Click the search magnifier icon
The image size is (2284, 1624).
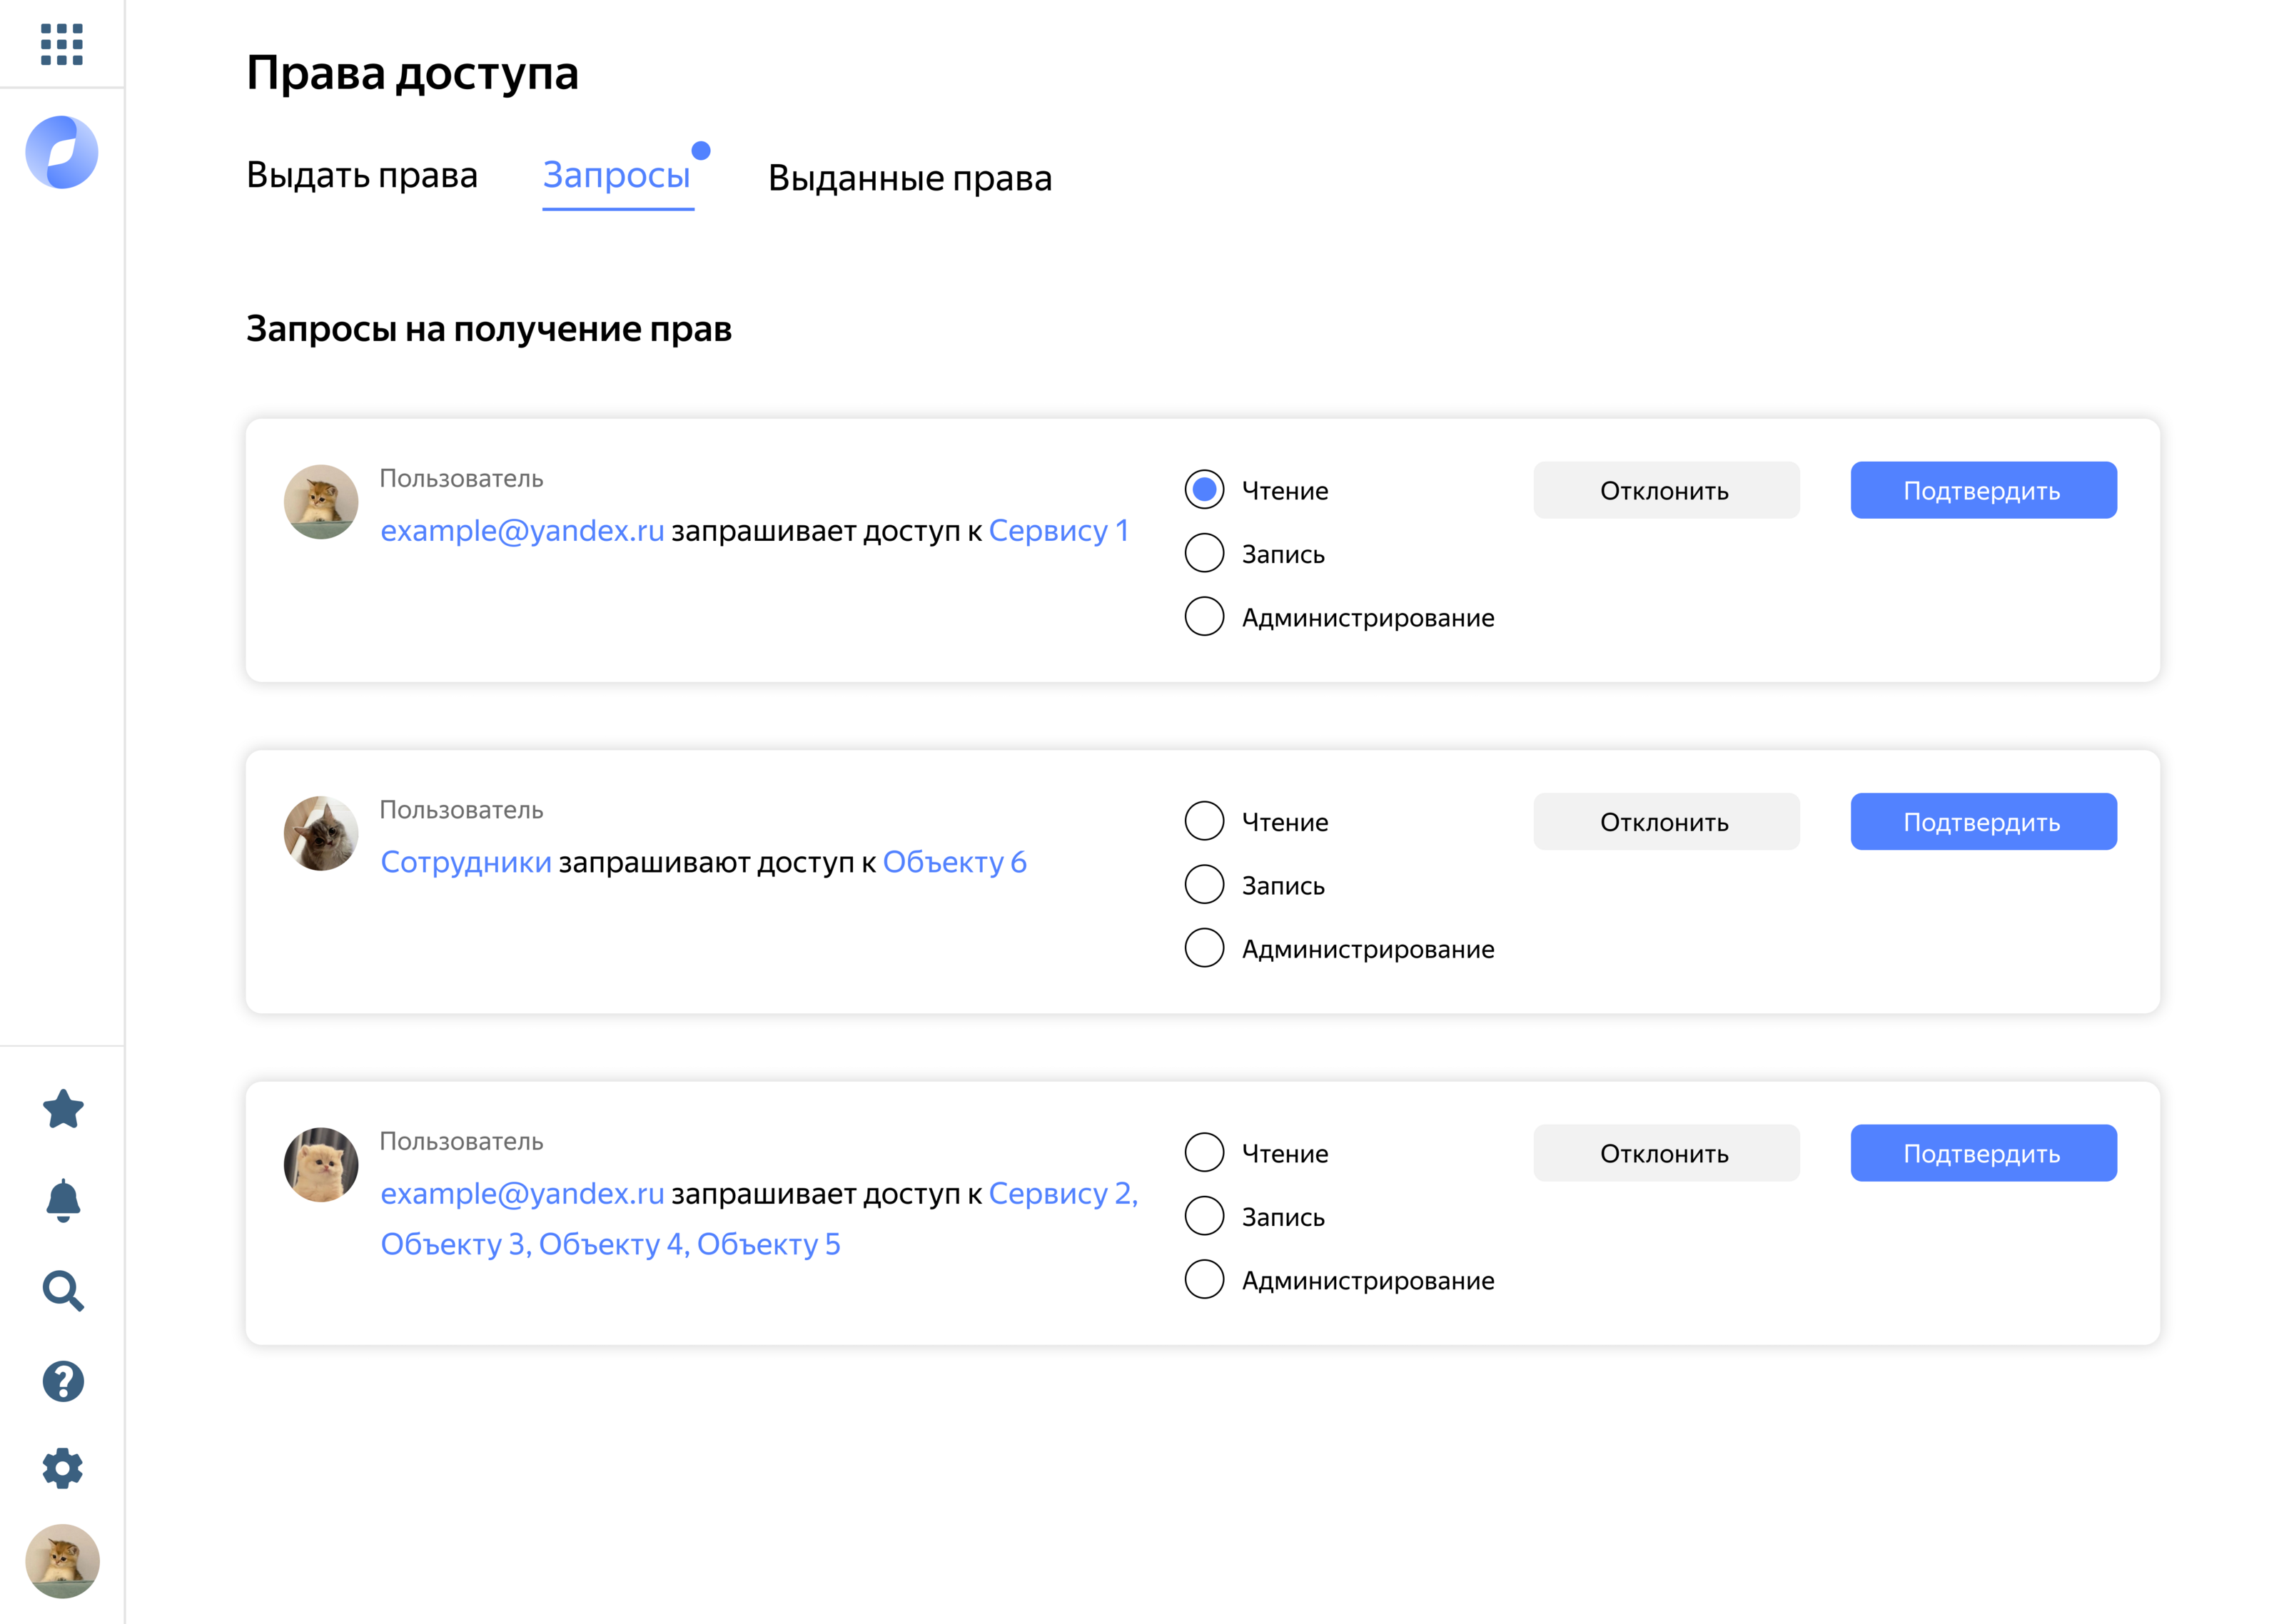point(63,1291)
